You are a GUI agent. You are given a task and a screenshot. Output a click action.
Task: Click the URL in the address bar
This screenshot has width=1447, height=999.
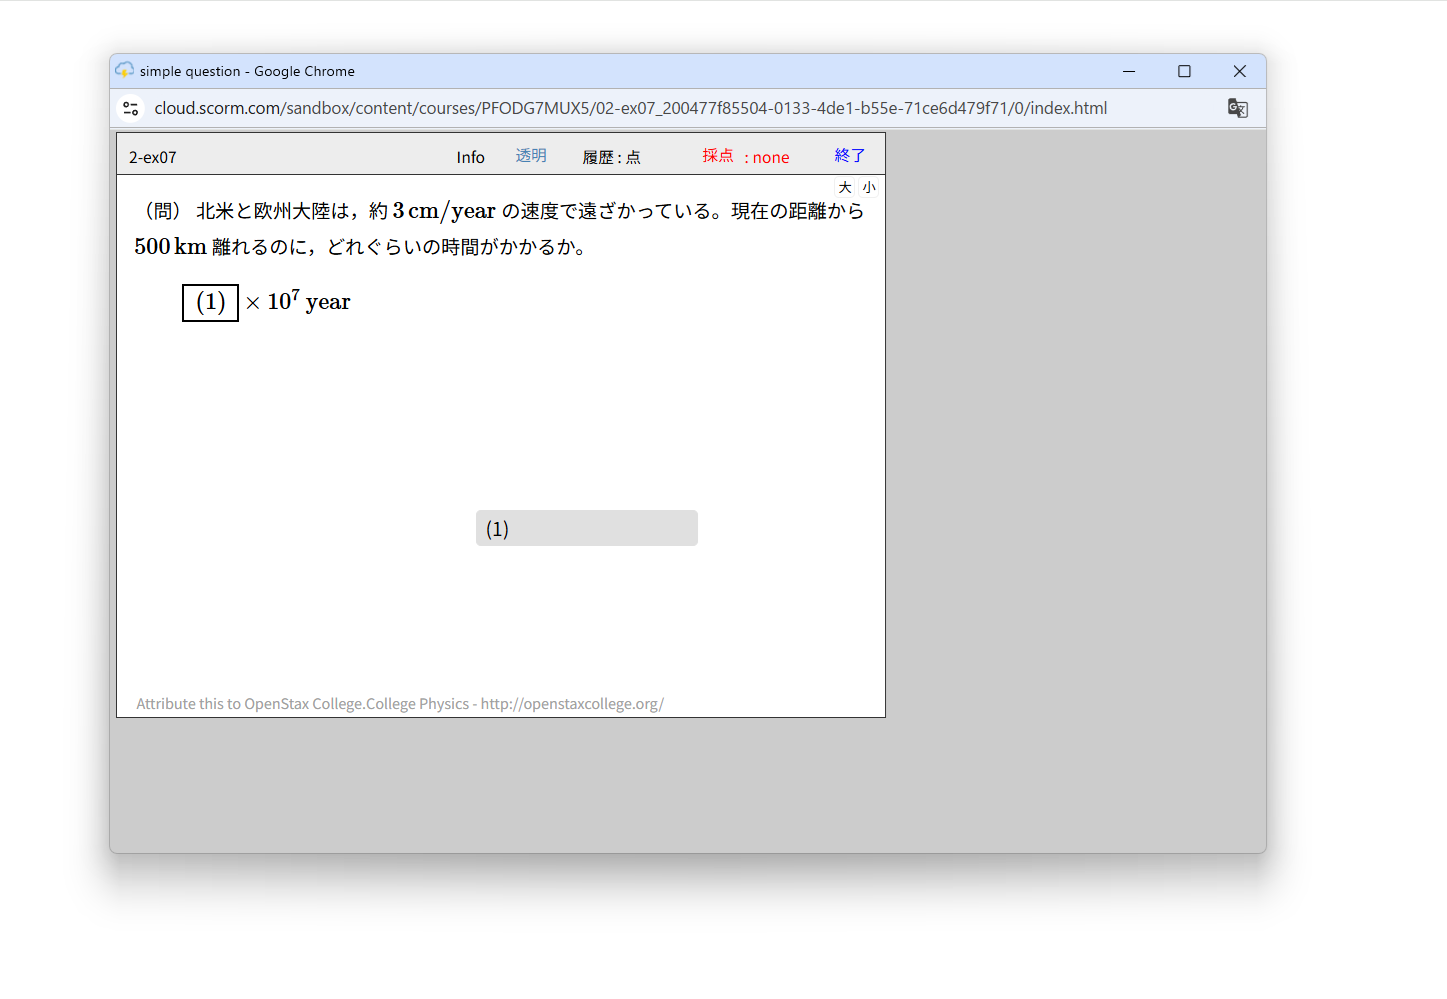click(x=630, y=108)
